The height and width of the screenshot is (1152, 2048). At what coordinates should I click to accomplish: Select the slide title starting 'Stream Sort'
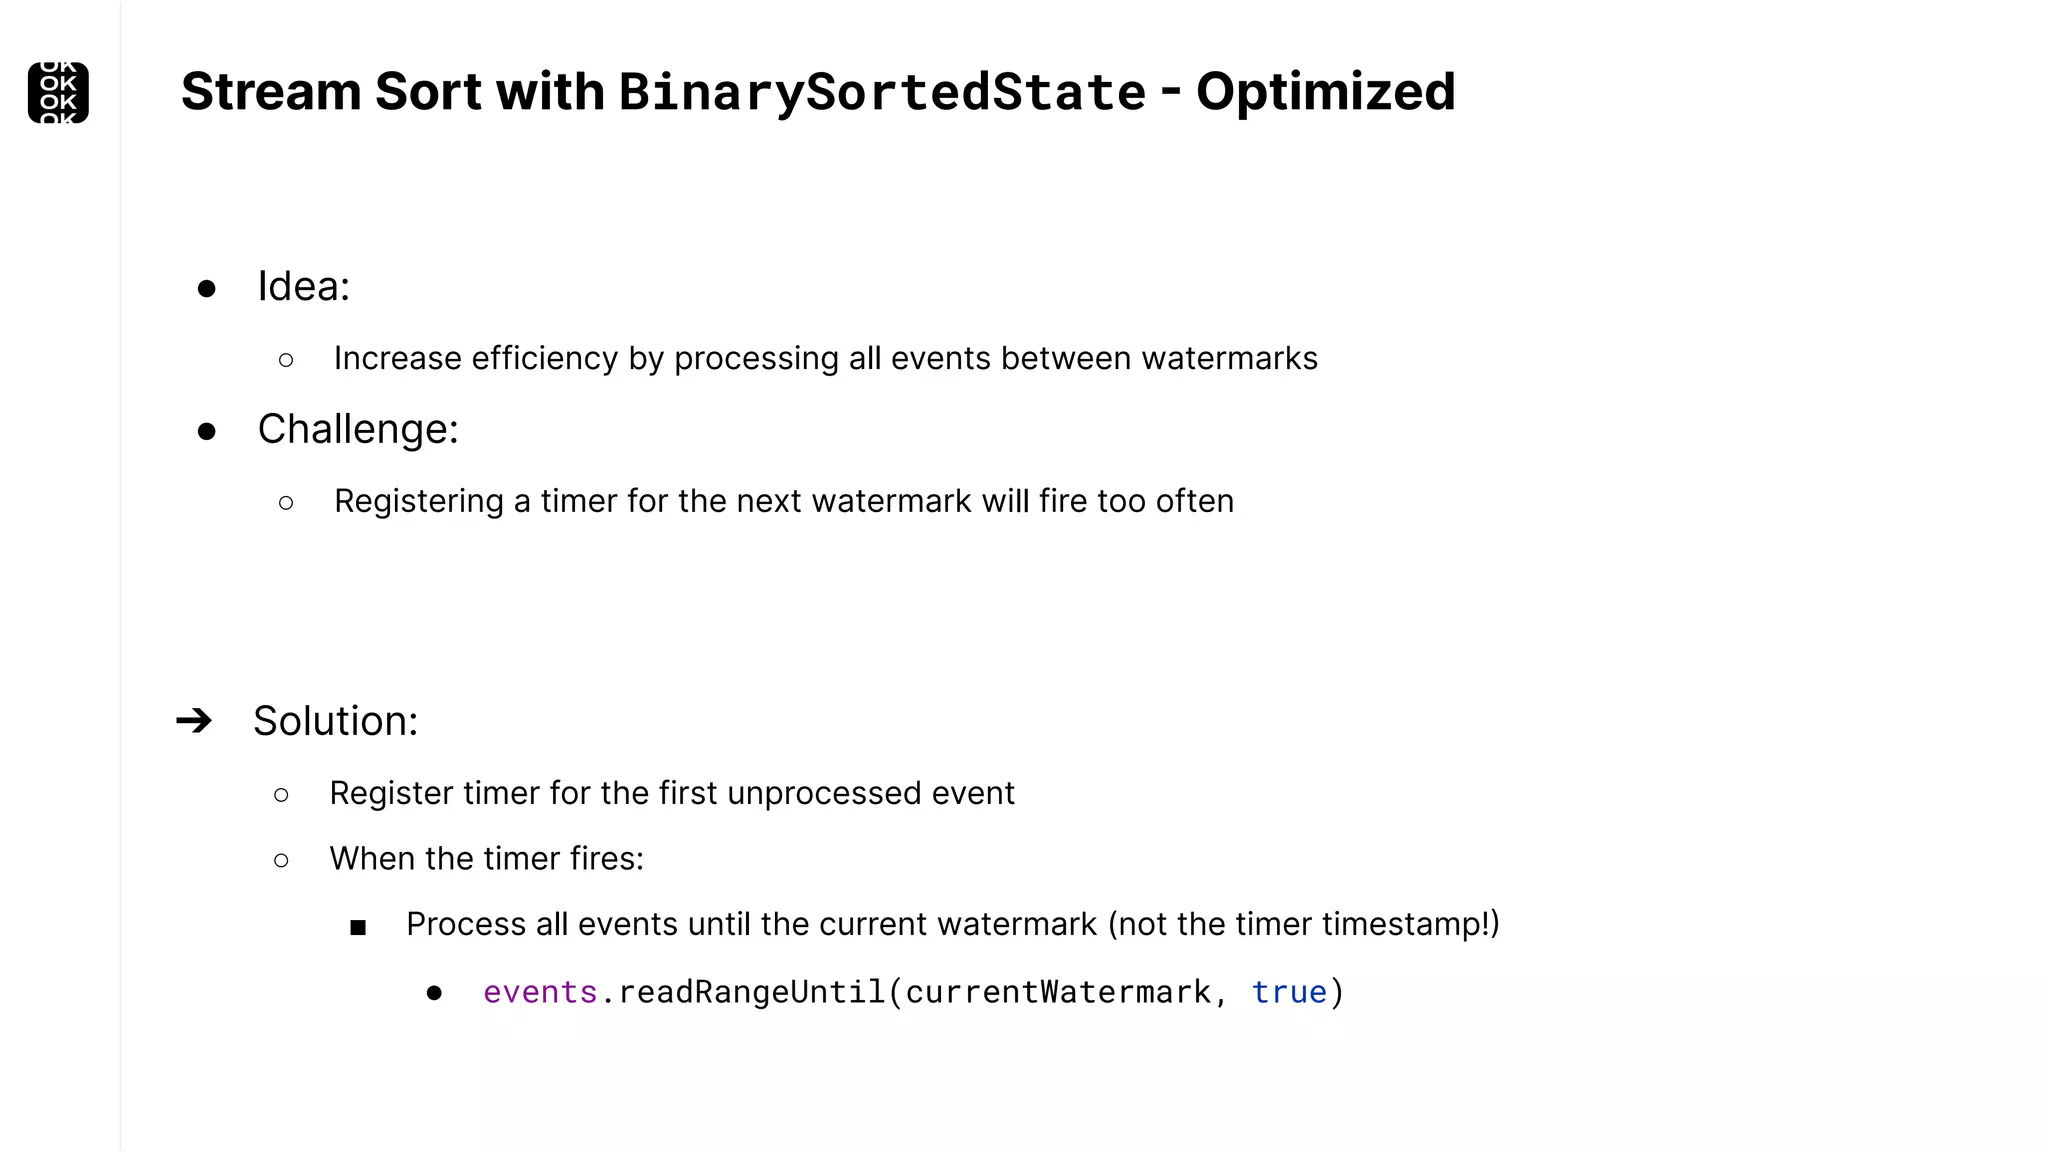817,92
